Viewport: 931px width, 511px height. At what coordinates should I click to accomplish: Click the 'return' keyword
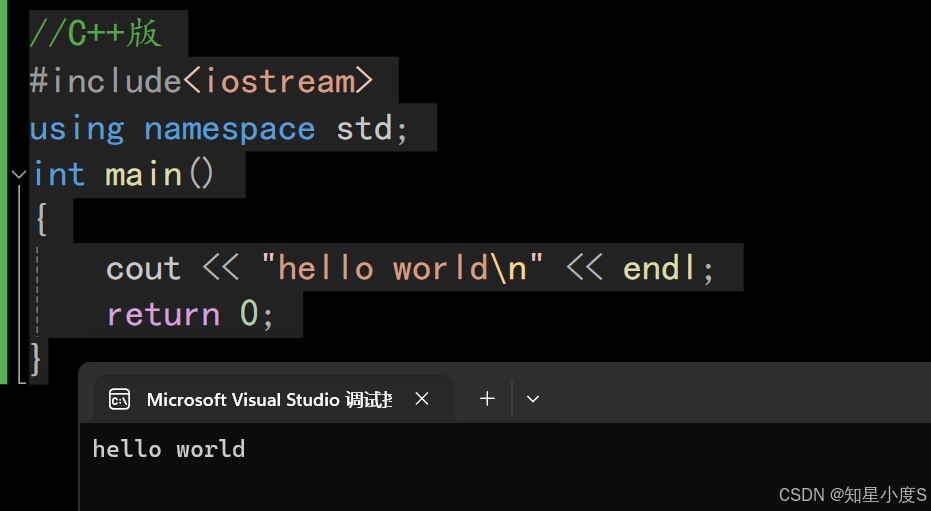(163, 314)
